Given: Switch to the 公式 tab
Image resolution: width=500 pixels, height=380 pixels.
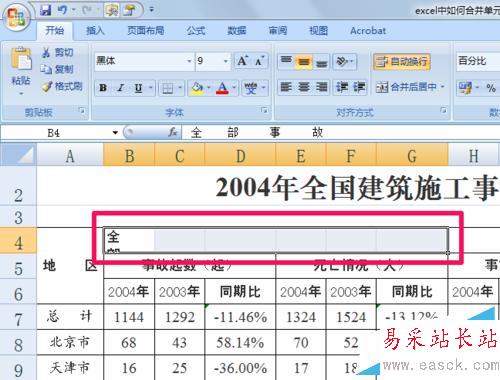Looking at the screenshot, I should click(196, 31).
